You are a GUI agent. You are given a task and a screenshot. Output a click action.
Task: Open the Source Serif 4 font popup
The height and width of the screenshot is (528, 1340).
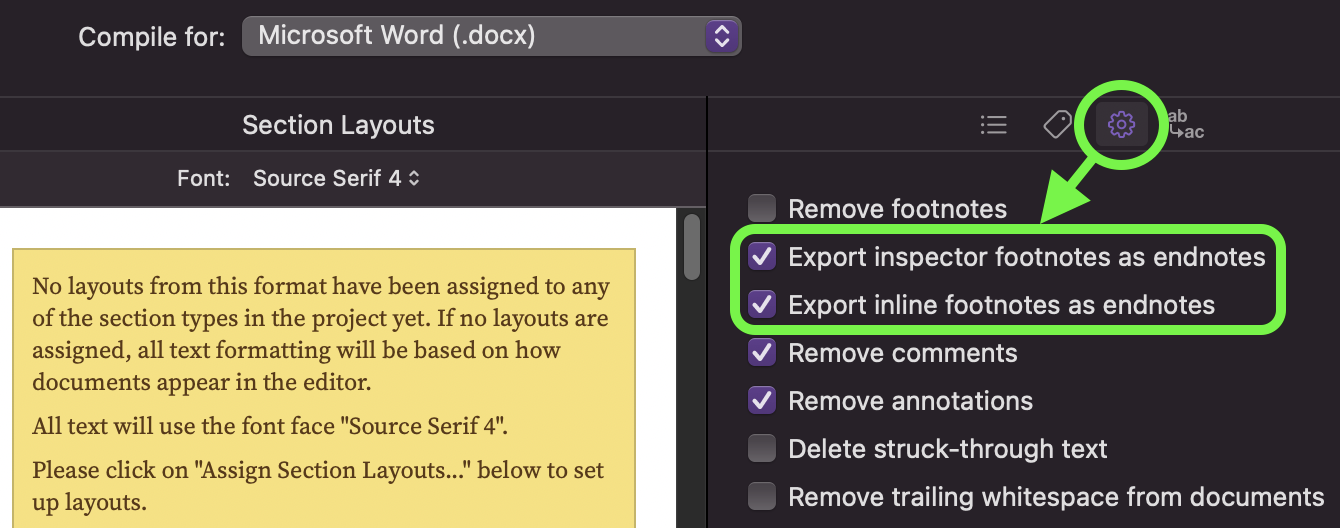pyautogui.click(x=336, y=179)
